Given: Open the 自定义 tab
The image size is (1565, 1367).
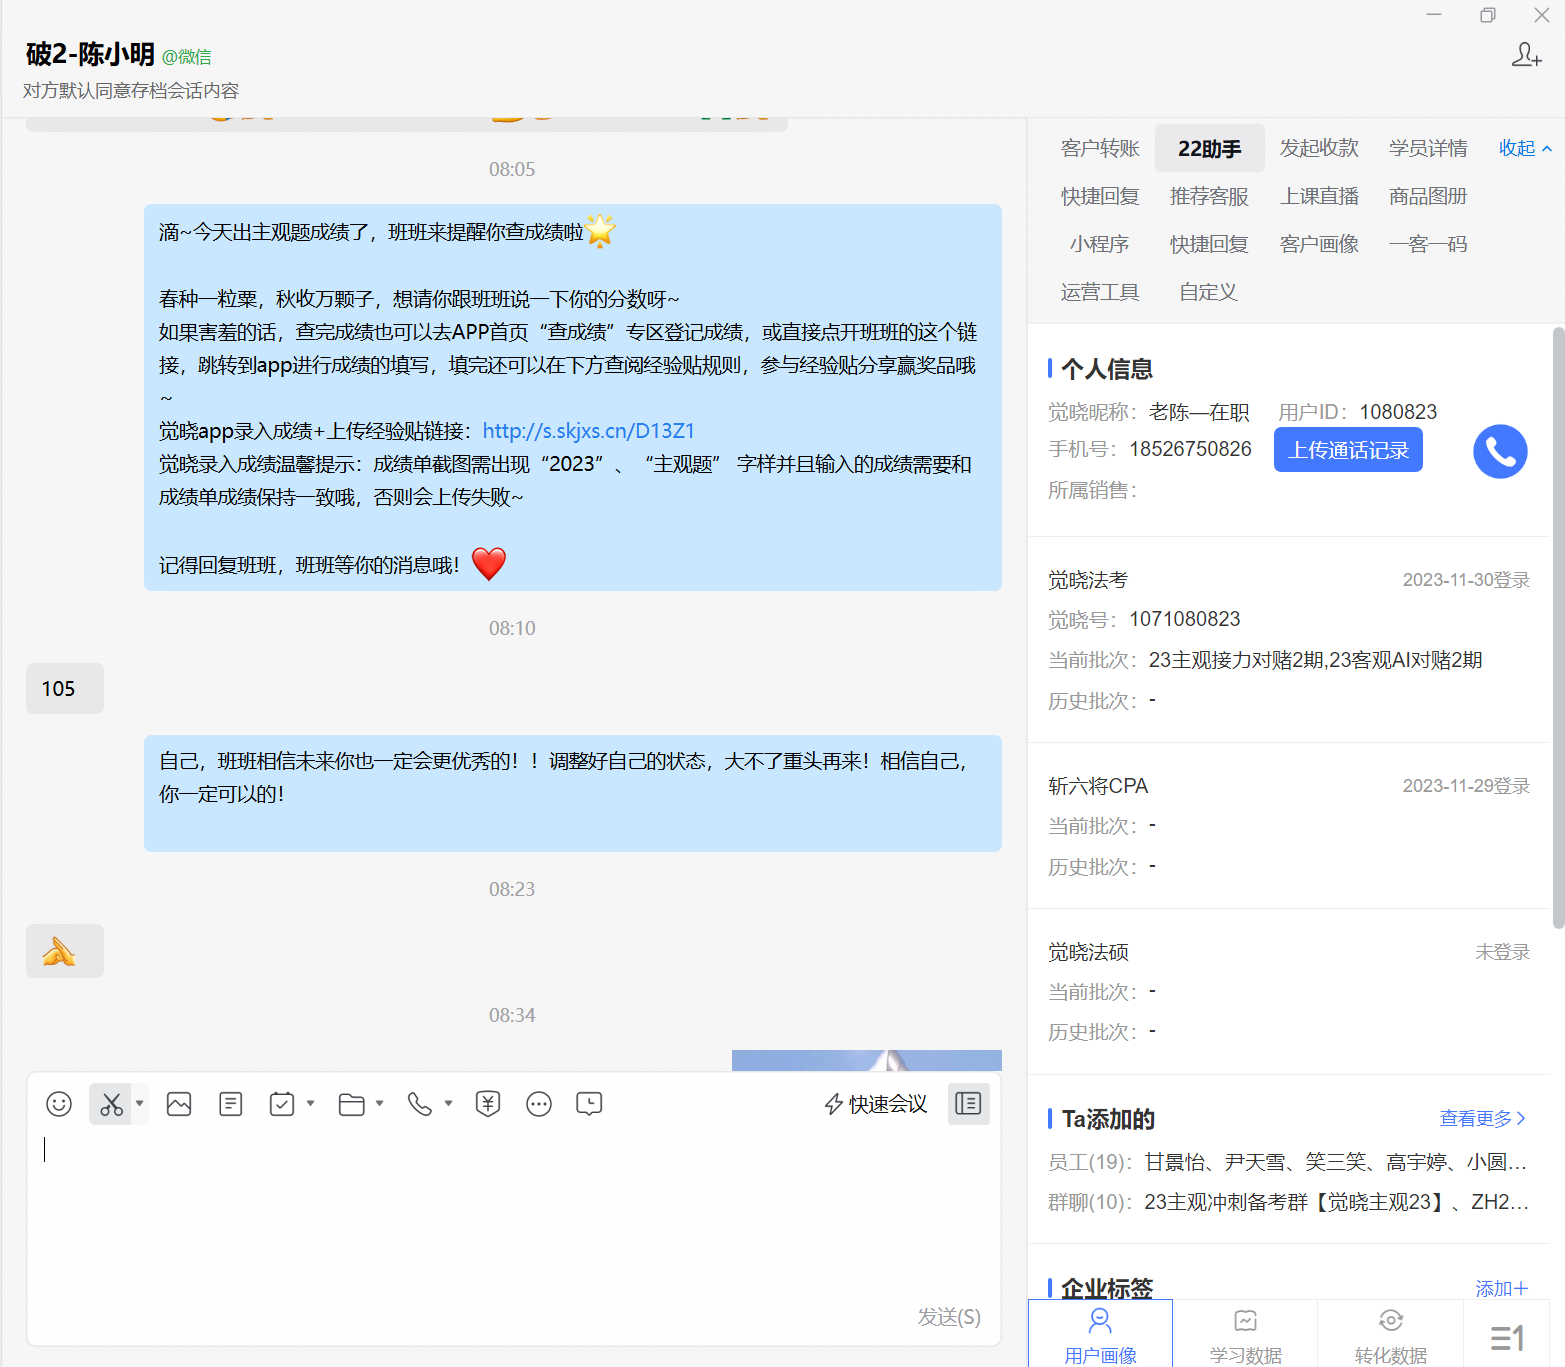Looking at the screenshot, I should pos(1209,293).
